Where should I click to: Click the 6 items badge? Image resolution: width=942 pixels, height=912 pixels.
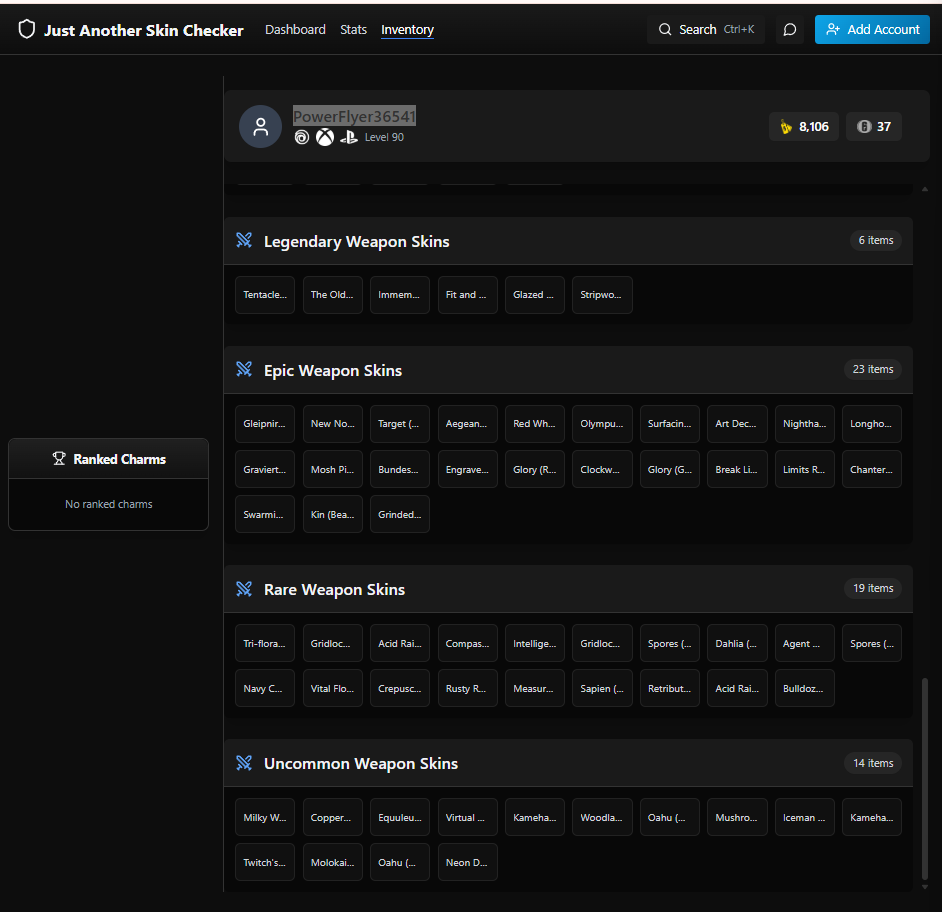coord(875,240)
